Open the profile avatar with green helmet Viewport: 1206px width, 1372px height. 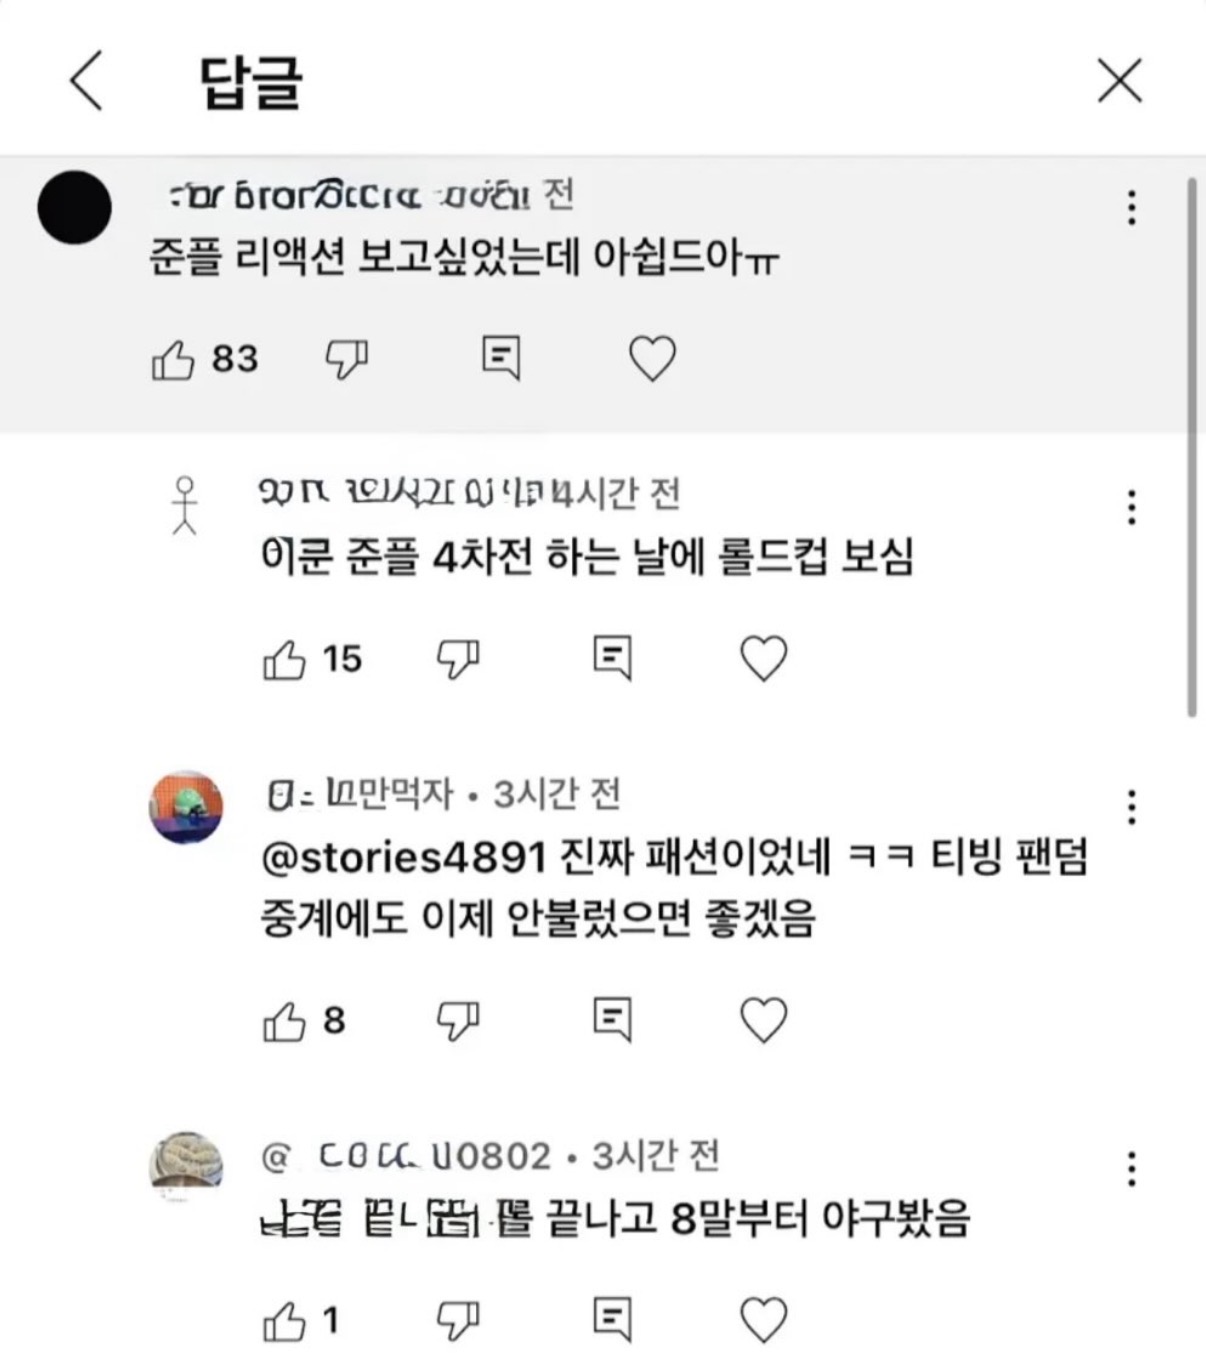186,807
